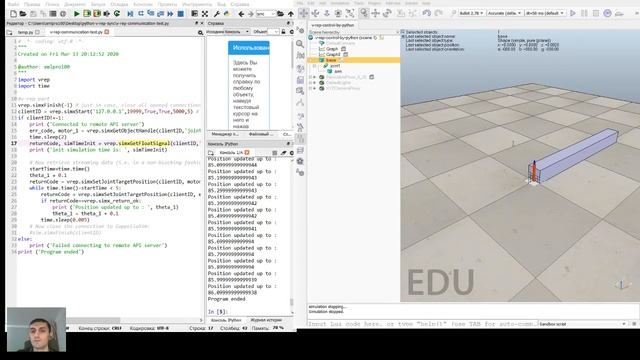Viewport: 640px width, 360px height.
Task: Go back with left arrow in Spyder
Action: 241,14
